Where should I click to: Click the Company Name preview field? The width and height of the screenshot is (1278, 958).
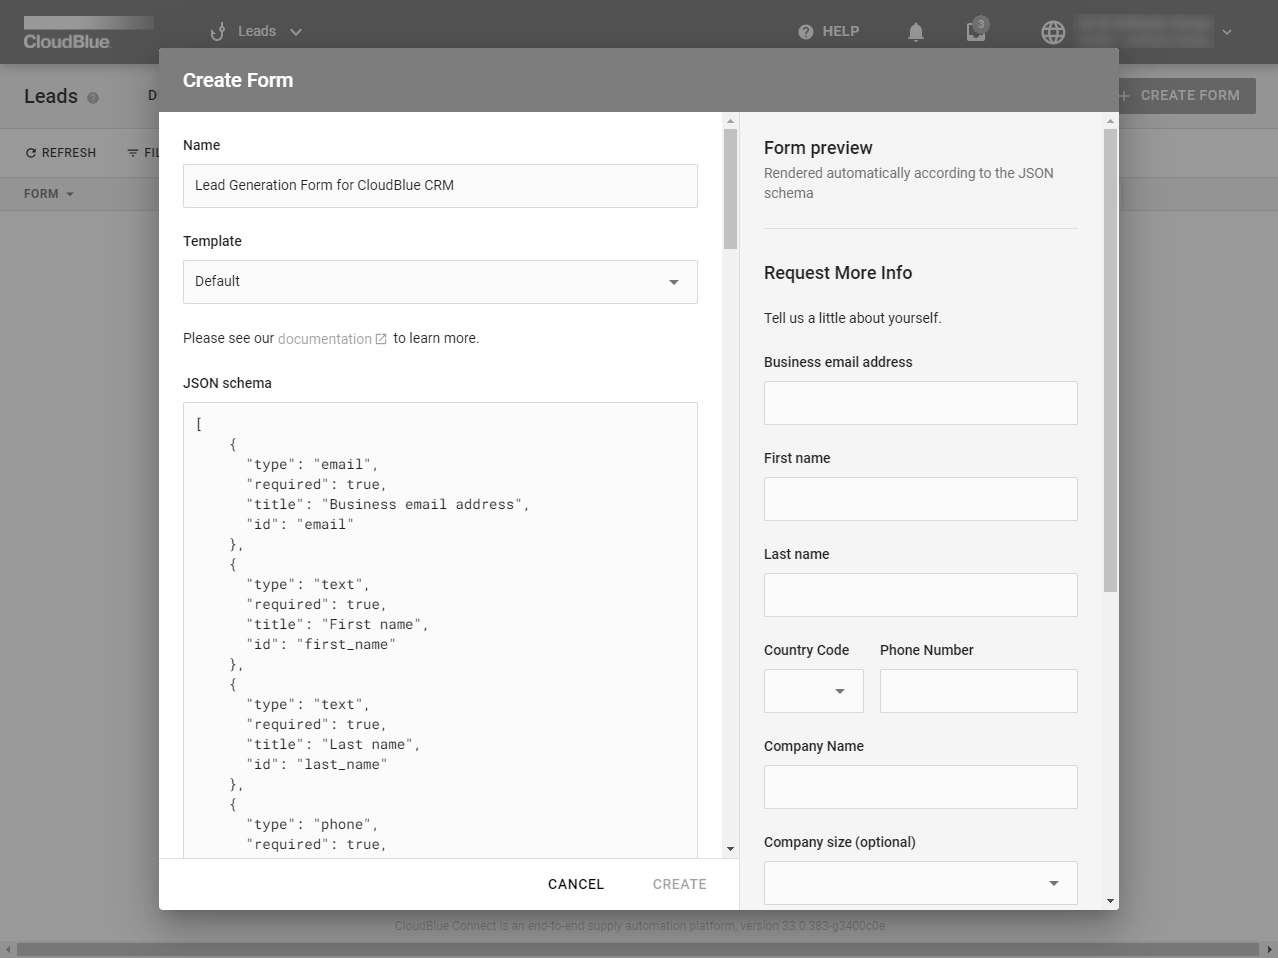(921, 787)
